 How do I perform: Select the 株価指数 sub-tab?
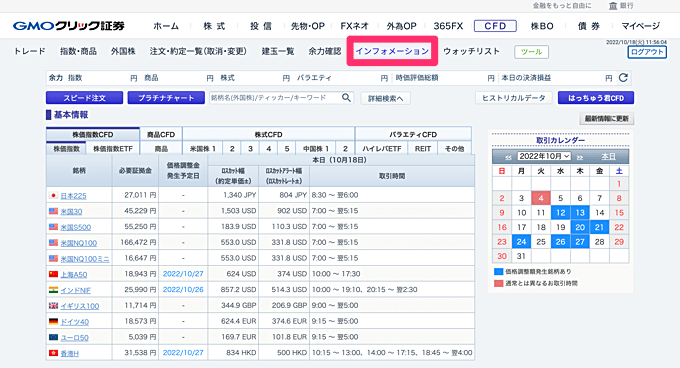point(66,149)
